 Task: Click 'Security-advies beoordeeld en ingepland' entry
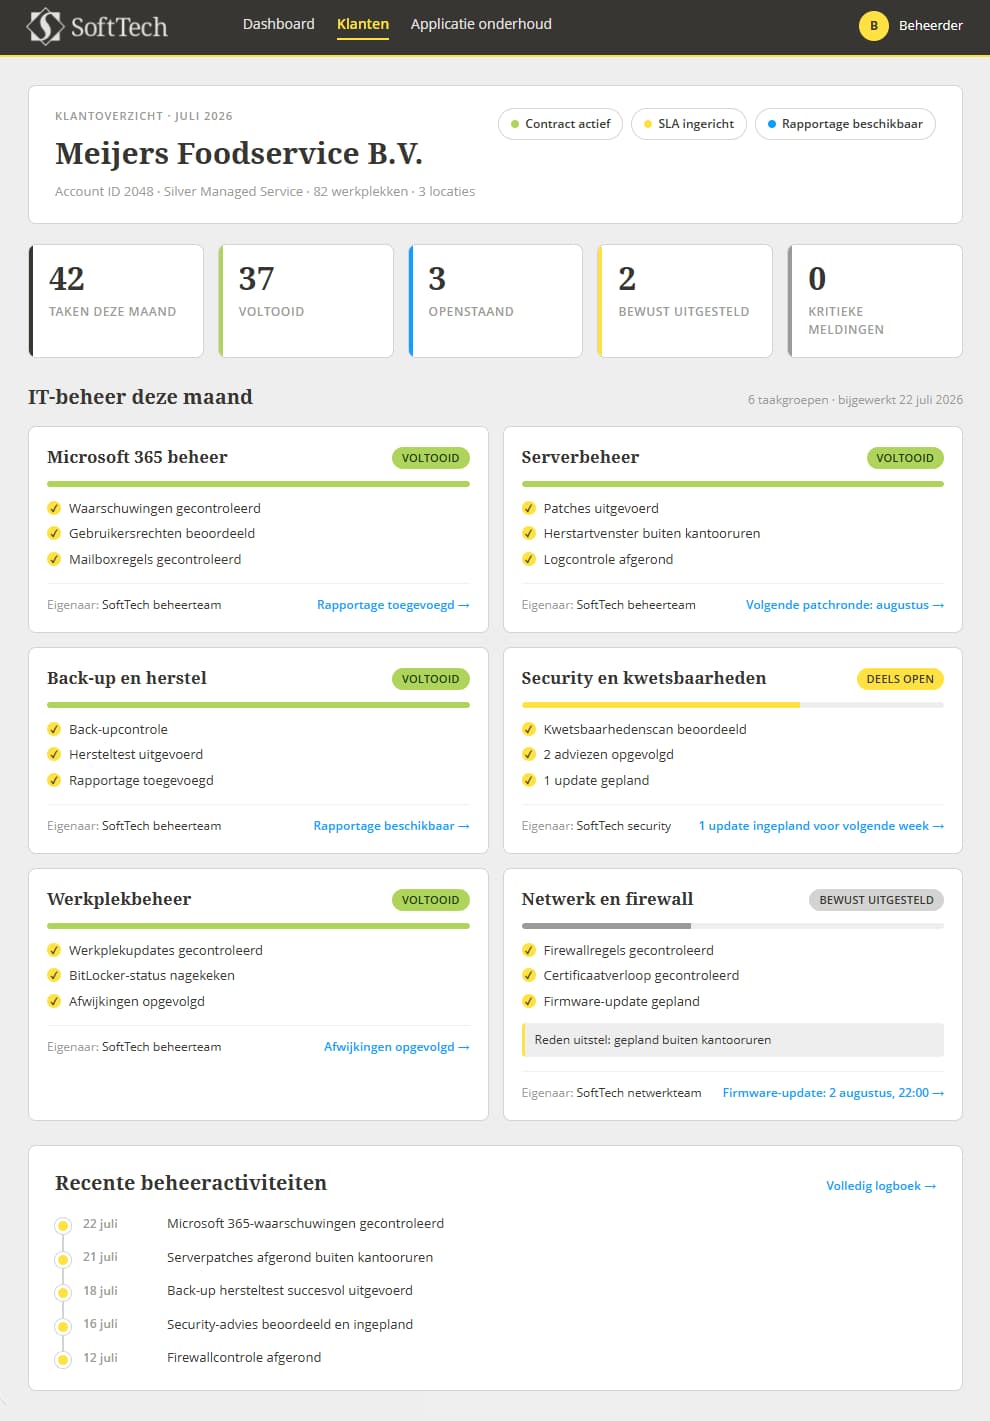290,1324
